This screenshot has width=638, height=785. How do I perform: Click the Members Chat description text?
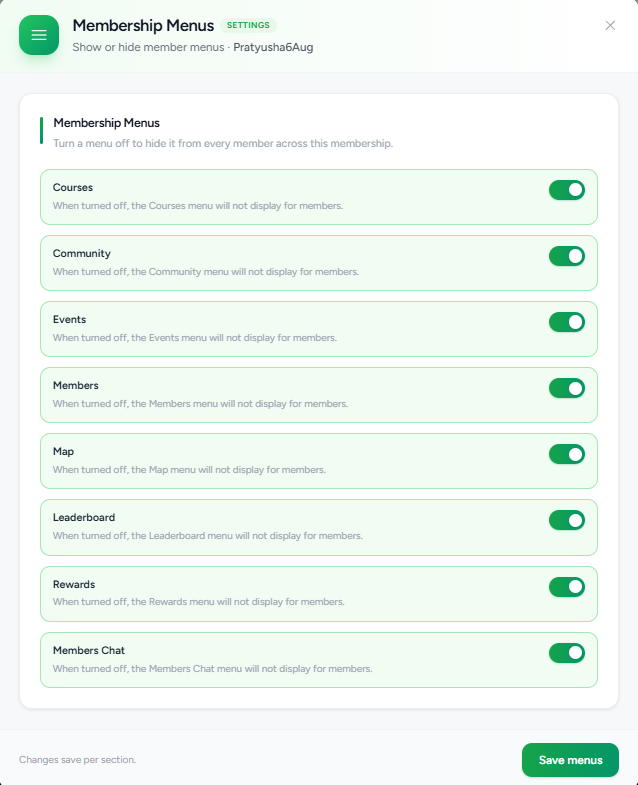(x=213, y=668)
